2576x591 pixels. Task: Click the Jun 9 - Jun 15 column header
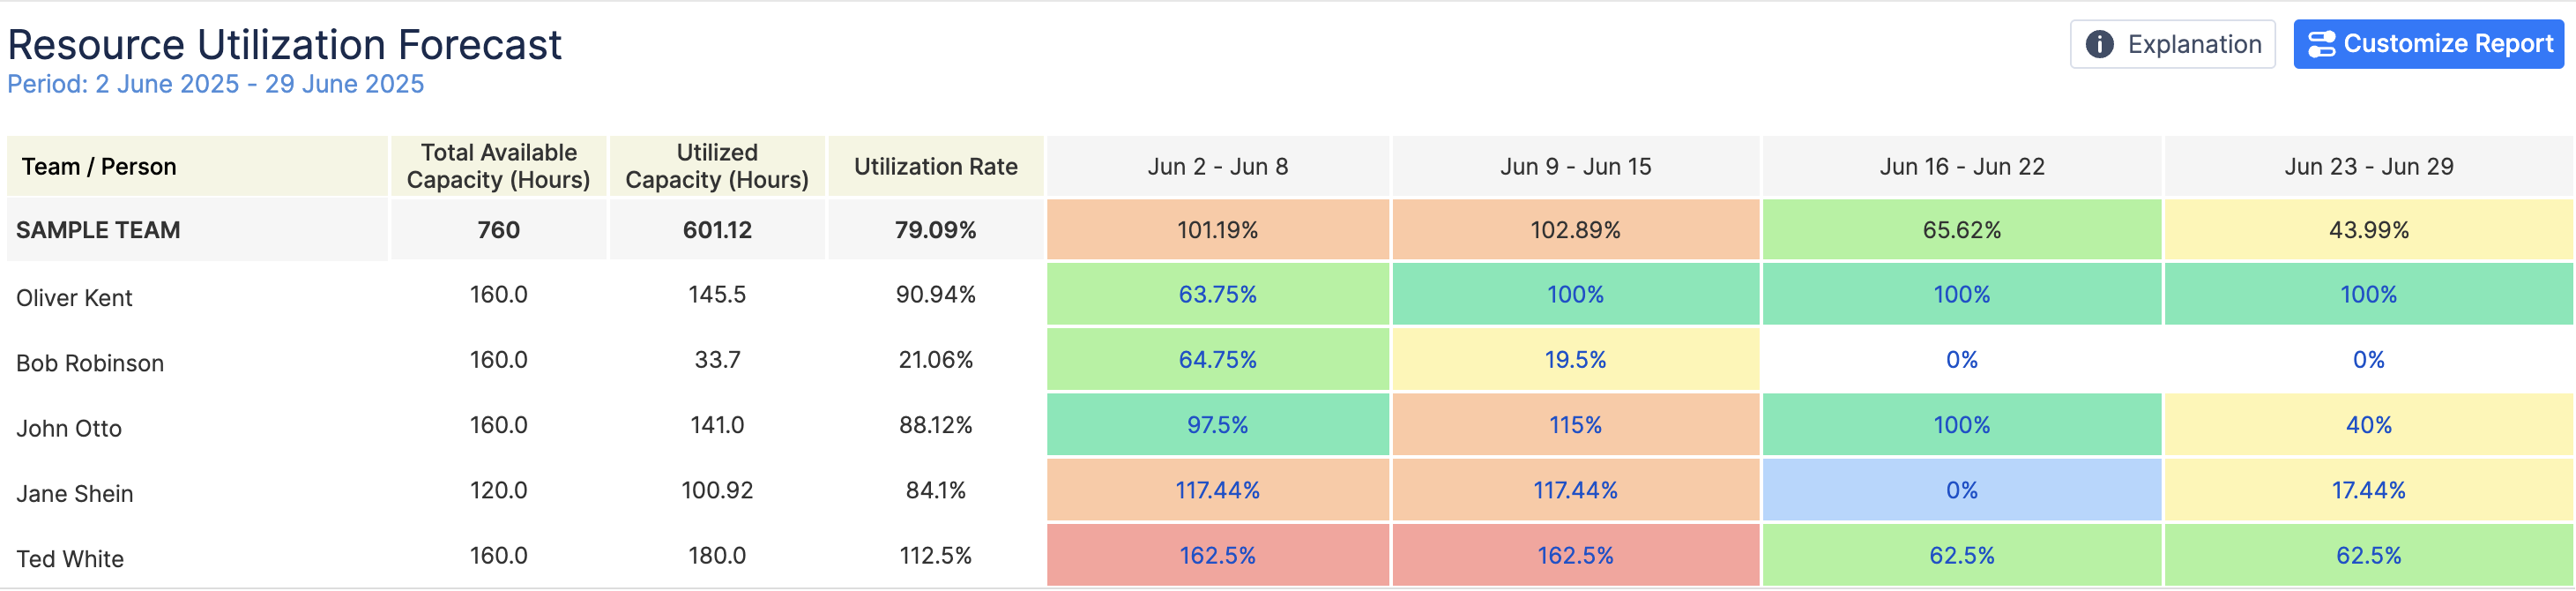click(1575, 167)
